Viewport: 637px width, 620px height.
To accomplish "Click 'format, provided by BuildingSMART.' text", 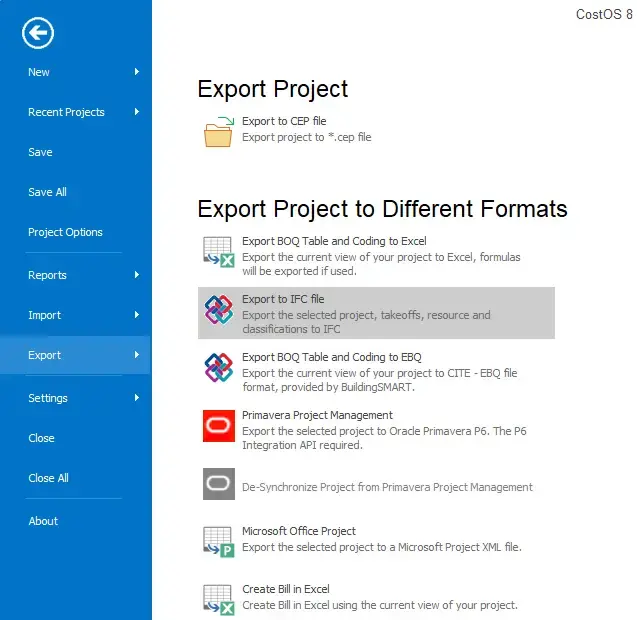I will pos(328,387).
